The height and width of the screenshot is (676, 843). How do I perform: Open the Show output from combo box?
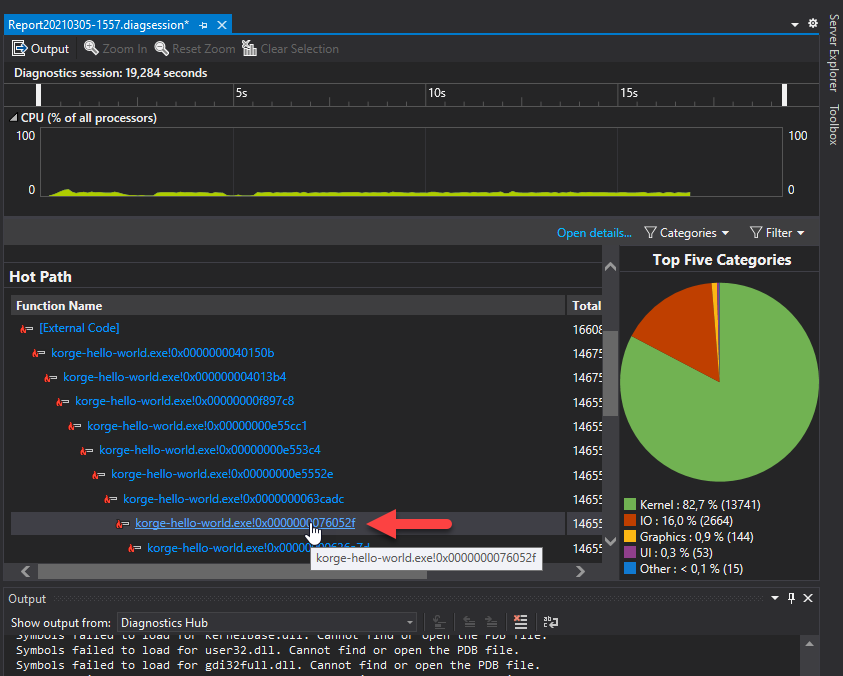click(267, 622)
